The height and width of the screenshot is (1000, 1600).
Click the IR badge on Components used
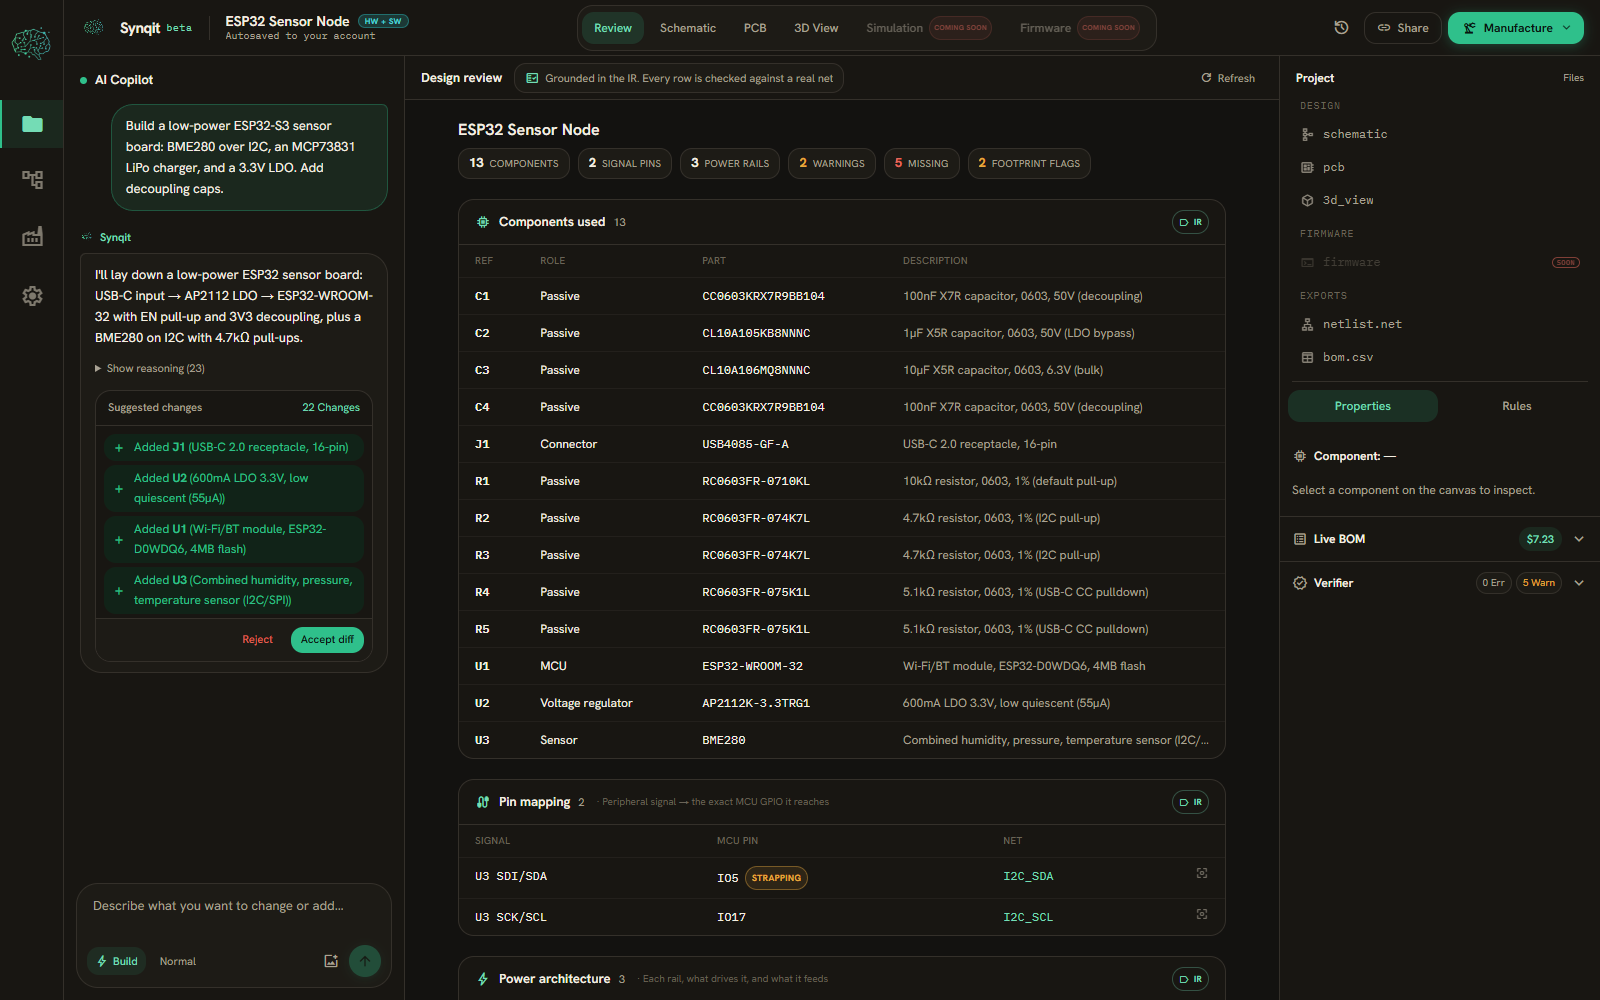coord(1190,222)
